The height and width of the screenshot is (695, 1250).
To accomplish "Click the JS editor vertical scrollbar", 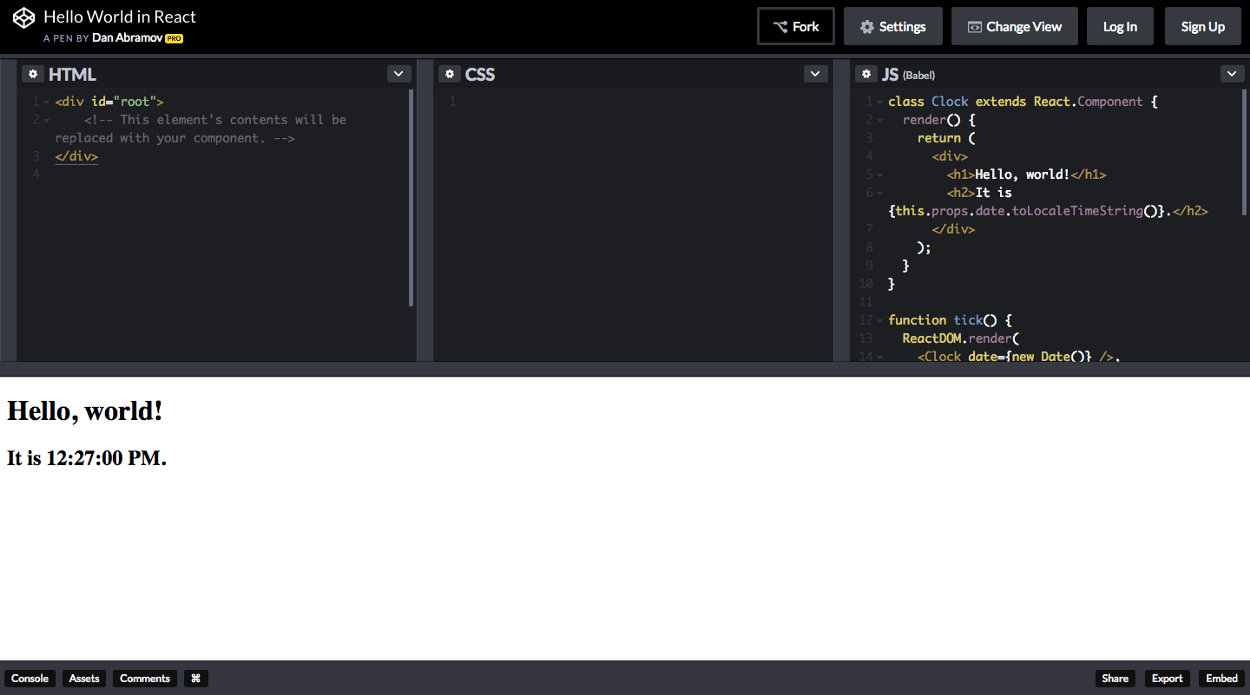I will click(1245, 152).
